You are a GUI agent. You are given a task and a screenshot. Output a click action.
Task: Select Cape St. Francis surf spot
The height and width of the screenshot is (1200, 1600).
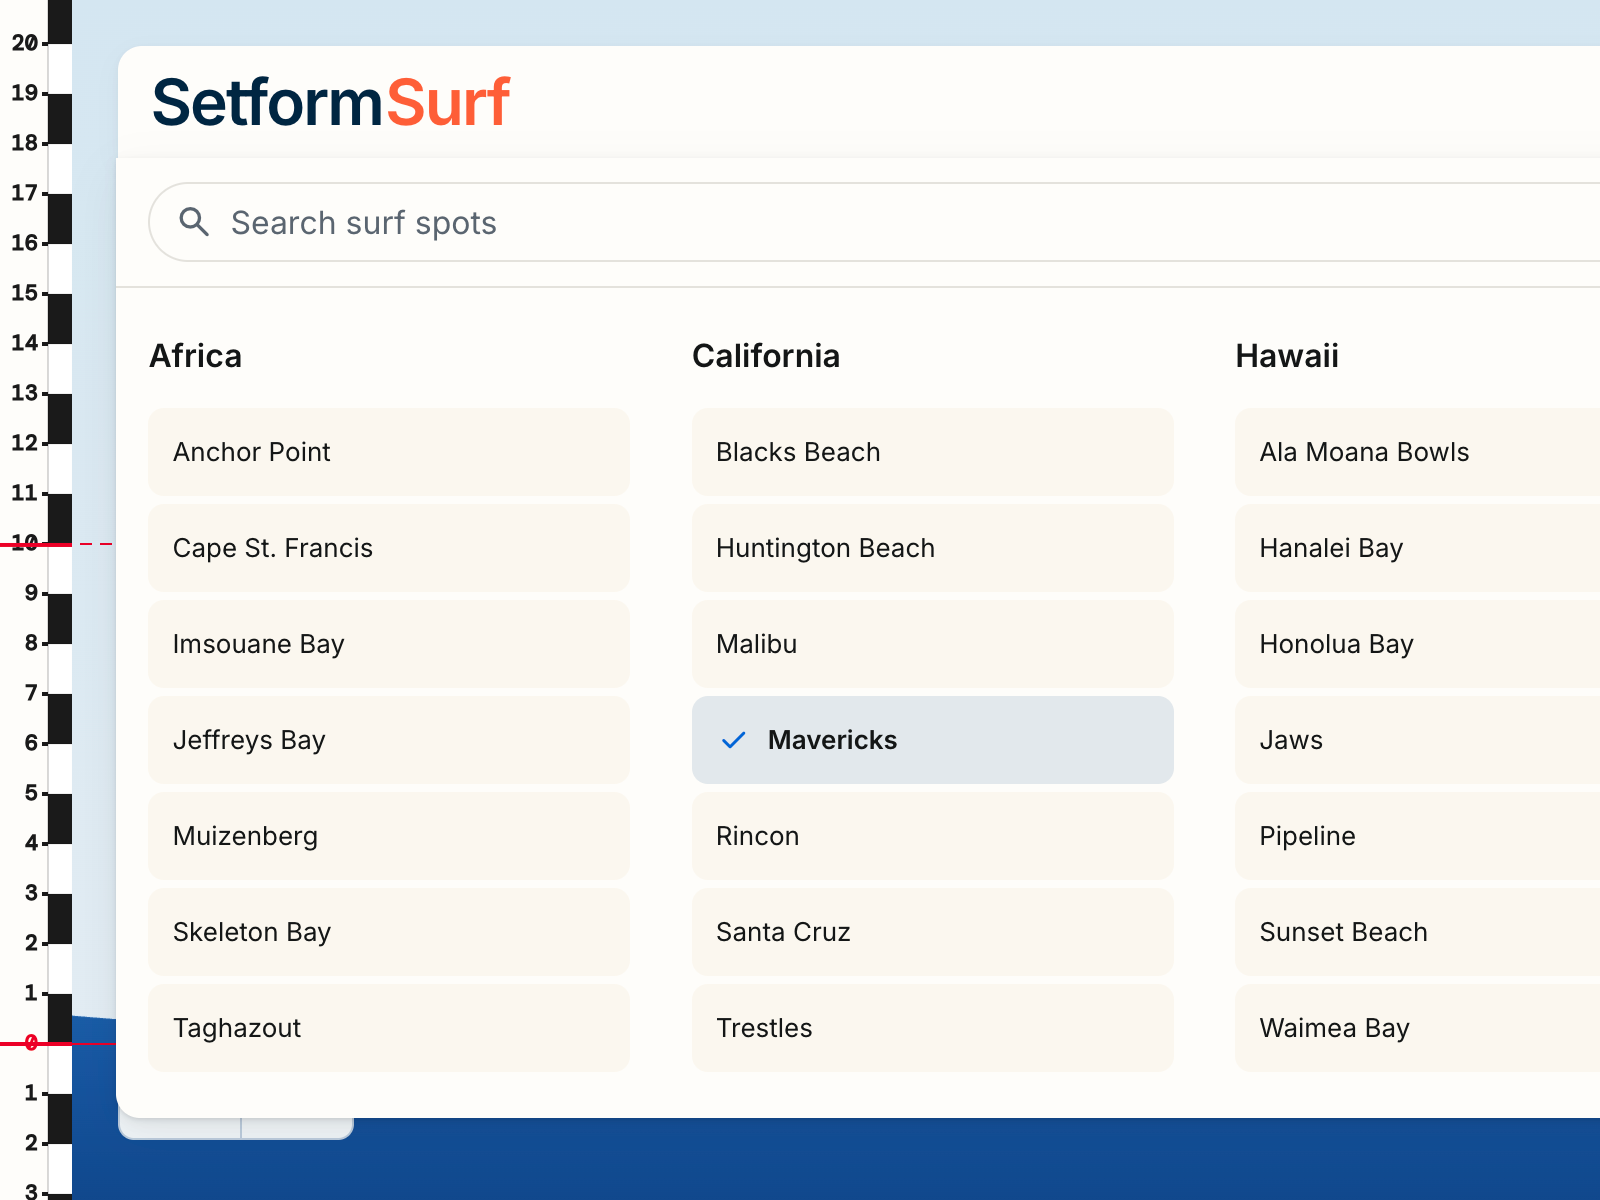point(389,548)
